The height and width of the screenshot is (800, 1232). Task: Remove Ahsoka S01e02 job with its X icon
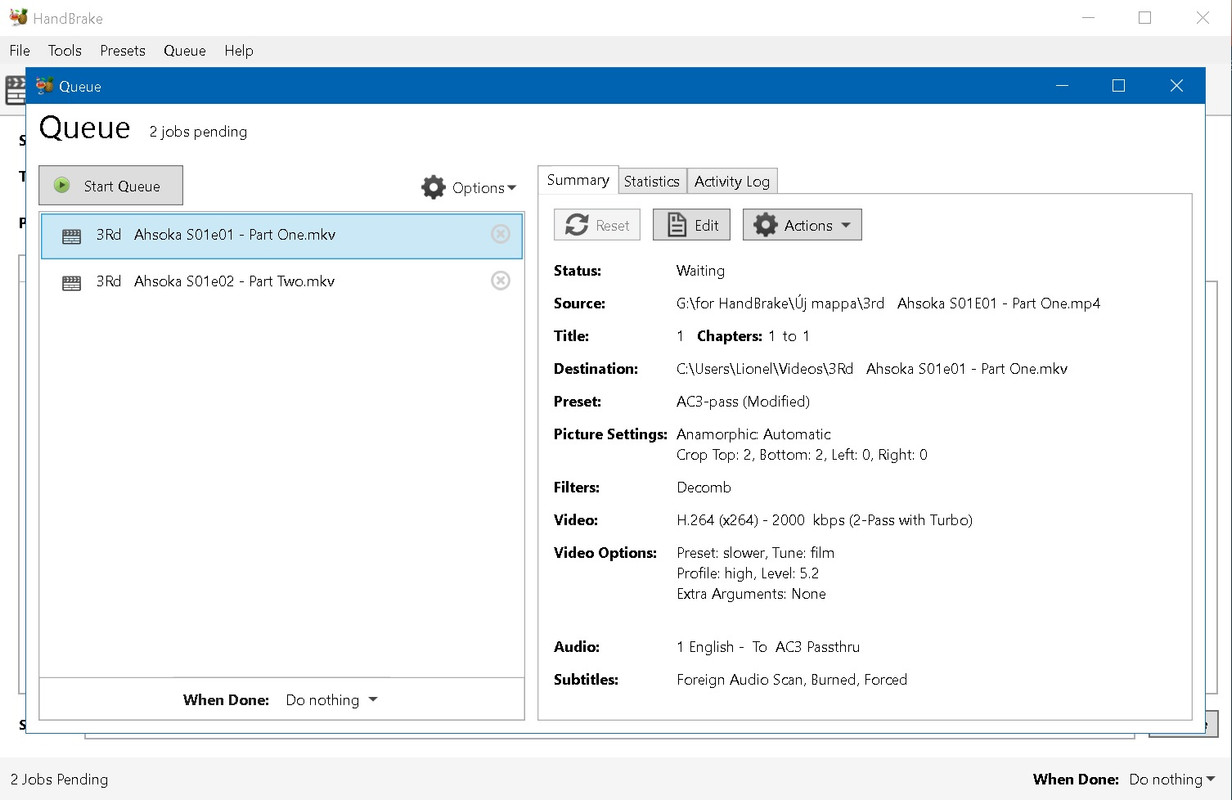[501, 281]
